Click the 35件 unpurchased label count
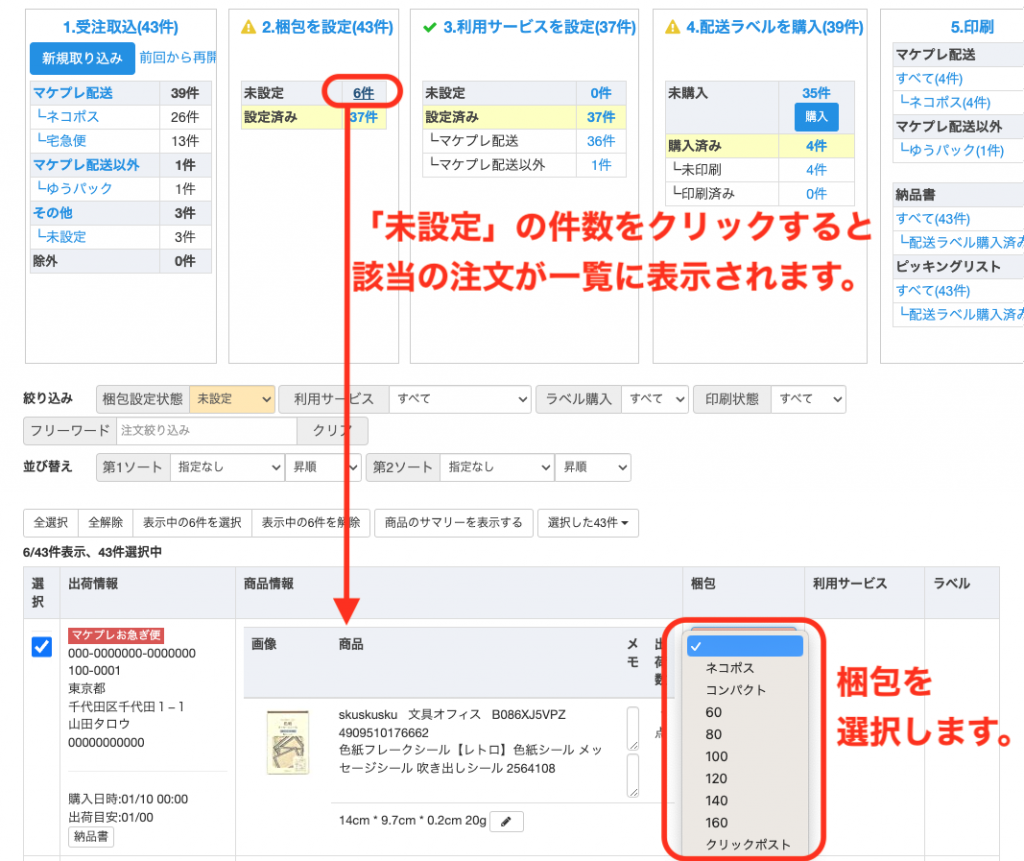 (816, 93)
